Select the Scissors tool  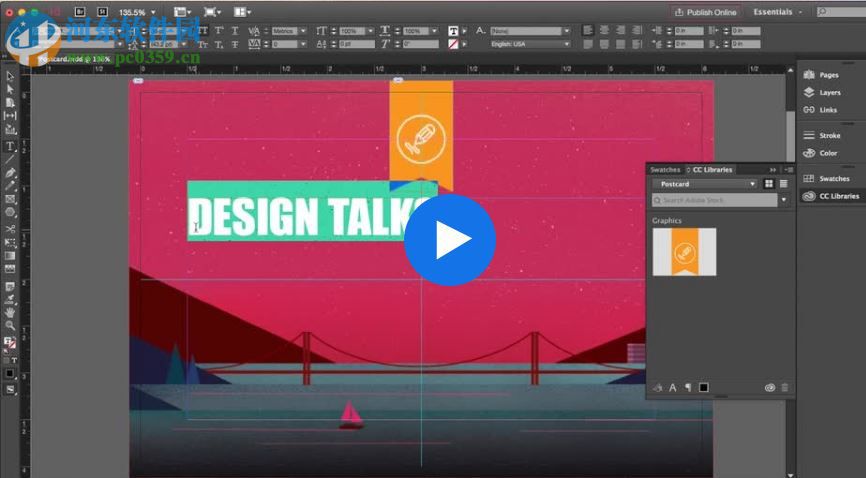(x=10, y=229)
